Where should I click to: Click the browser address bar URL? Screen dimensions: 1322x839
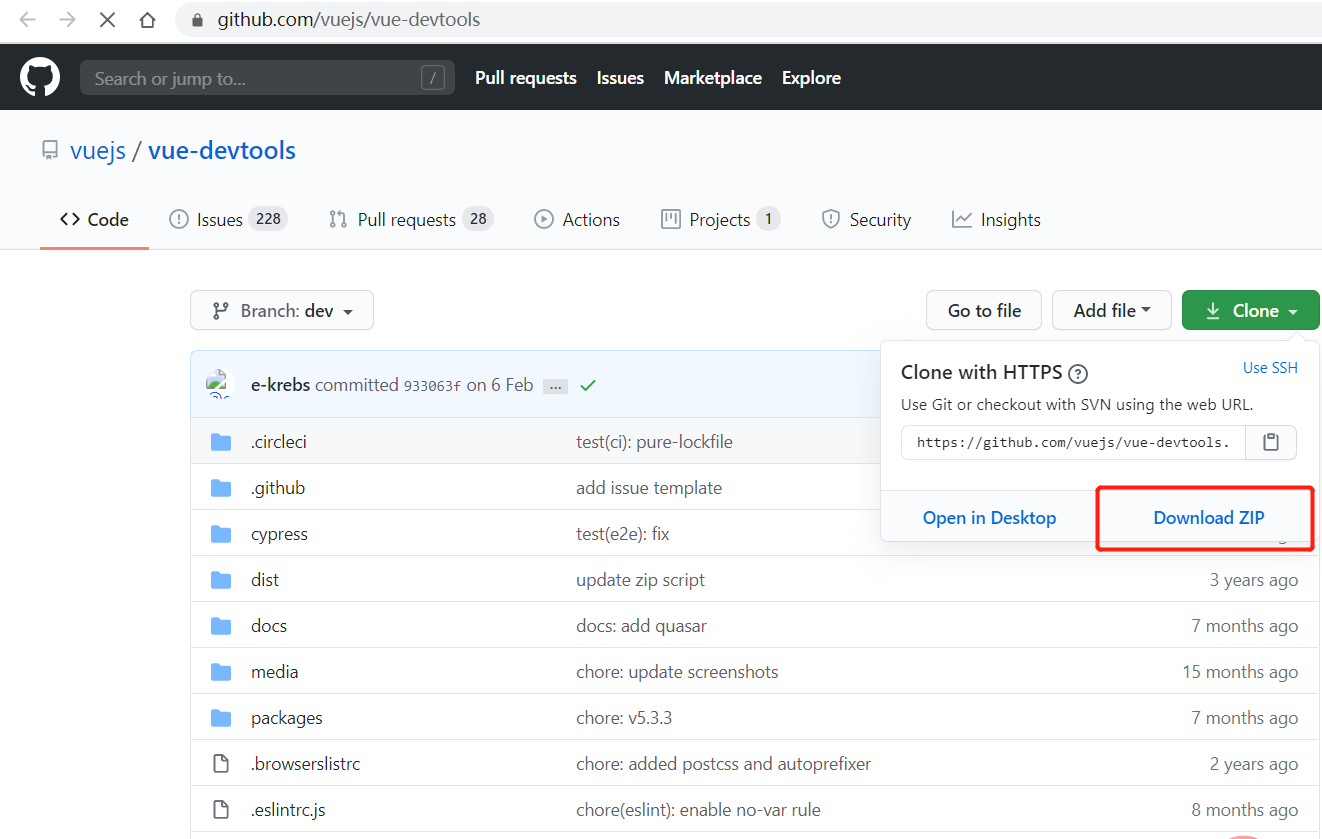click(348, 20)
